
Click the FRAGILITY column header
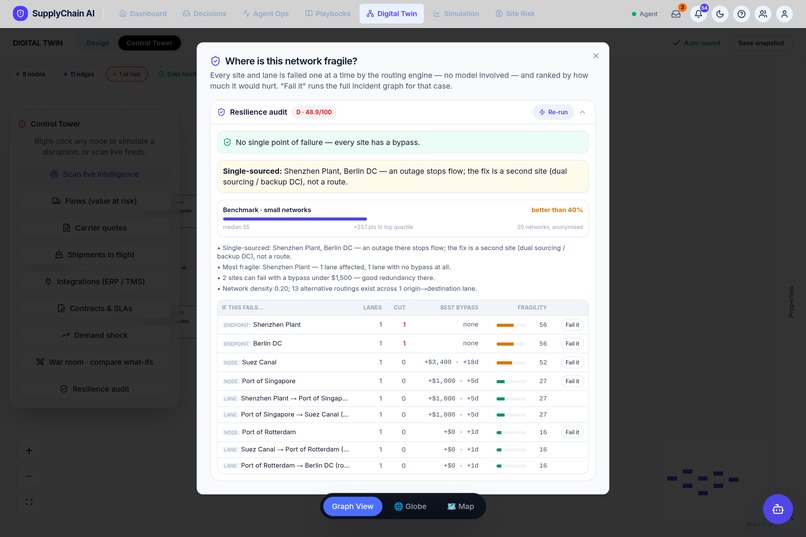coord(532,307)
